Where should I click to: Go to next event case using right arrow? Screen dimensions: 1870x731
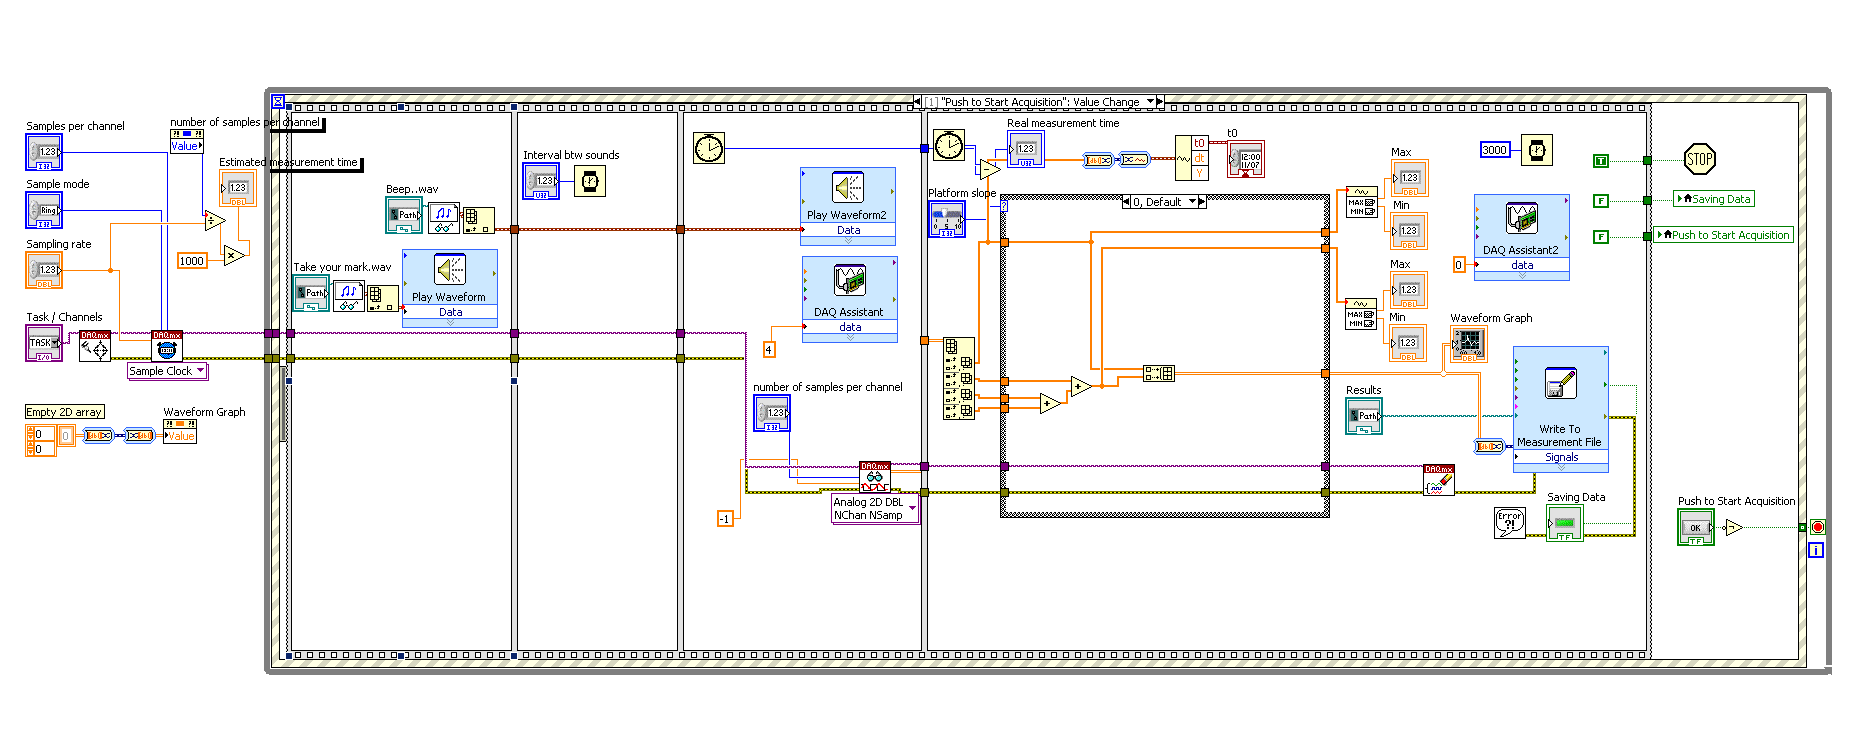tap(1160, 102)
